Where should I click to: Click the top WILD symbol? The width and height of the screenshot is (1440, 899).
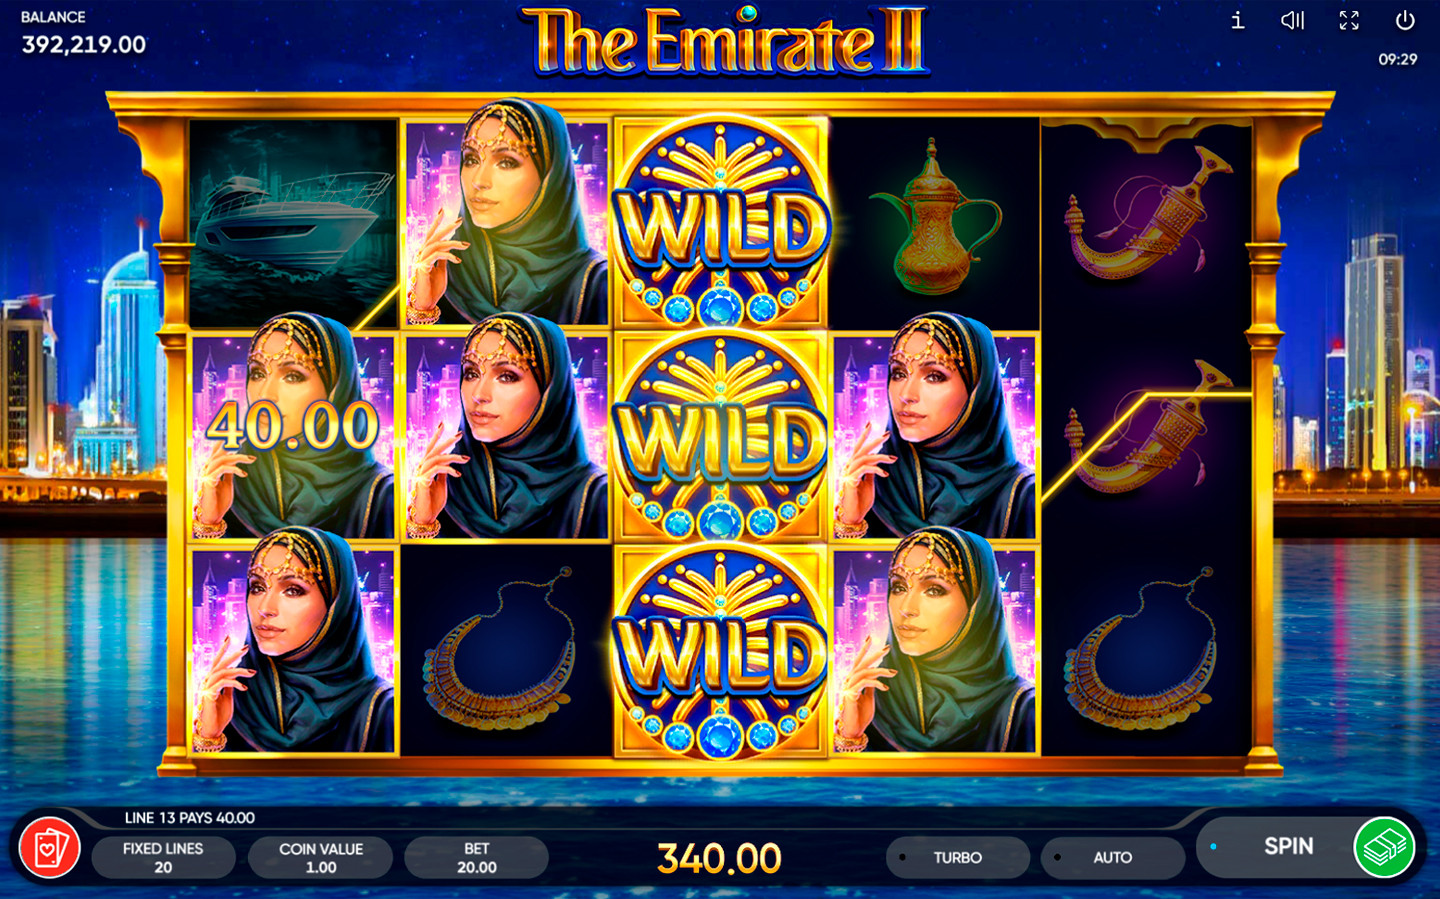coord(720,223)
